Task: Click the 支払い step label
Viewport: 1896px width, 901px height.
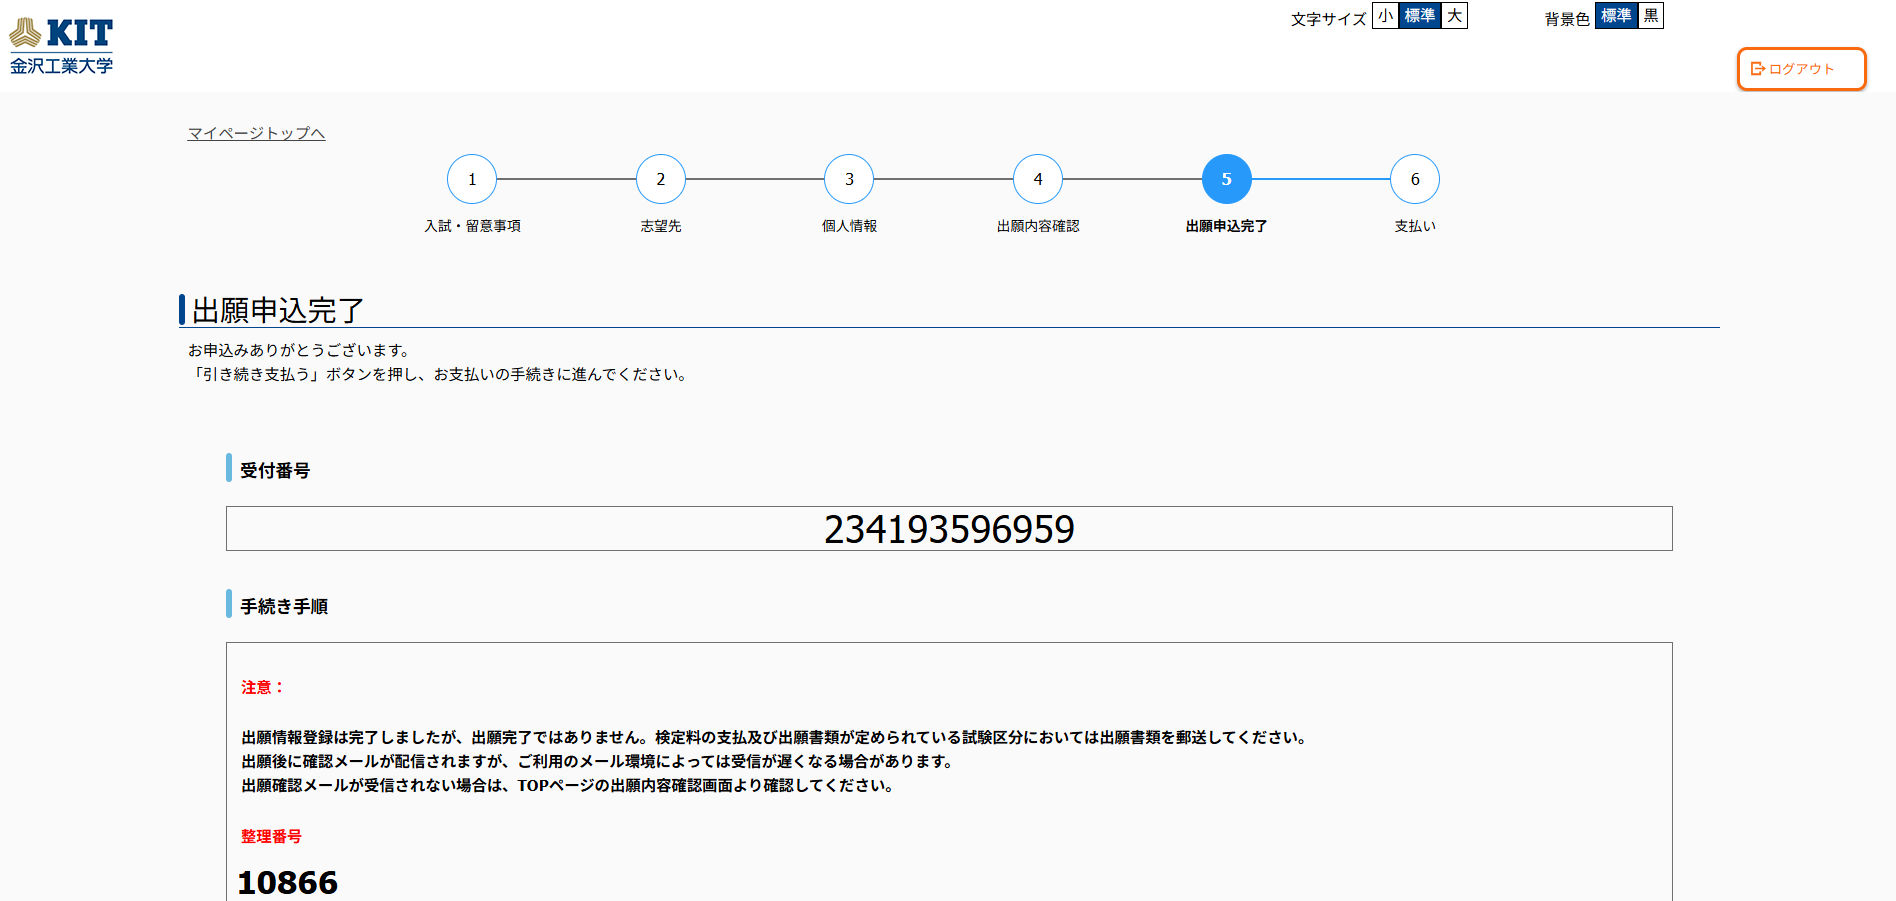Action: coord(1415,226)
